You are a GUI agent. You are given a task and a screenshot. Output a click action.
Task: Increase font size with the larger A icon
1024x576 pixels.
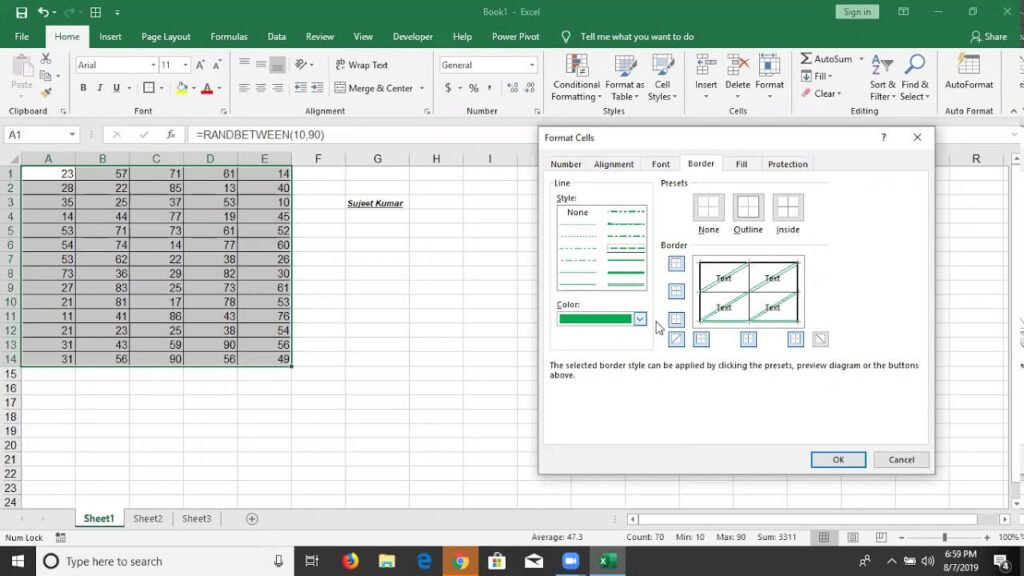pos(200,65)
